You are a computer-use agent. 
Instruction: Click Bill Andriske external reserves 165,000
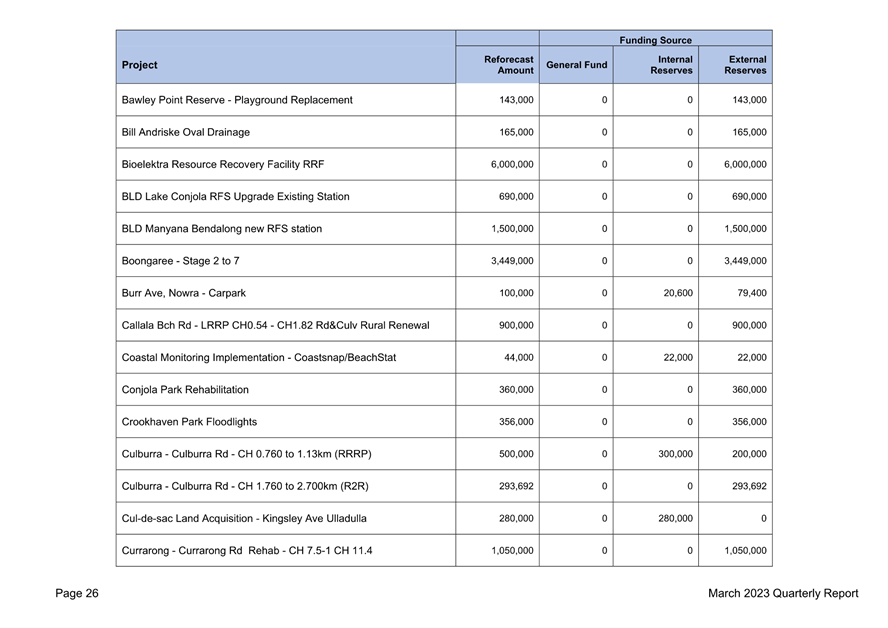[x=749, y=133]
